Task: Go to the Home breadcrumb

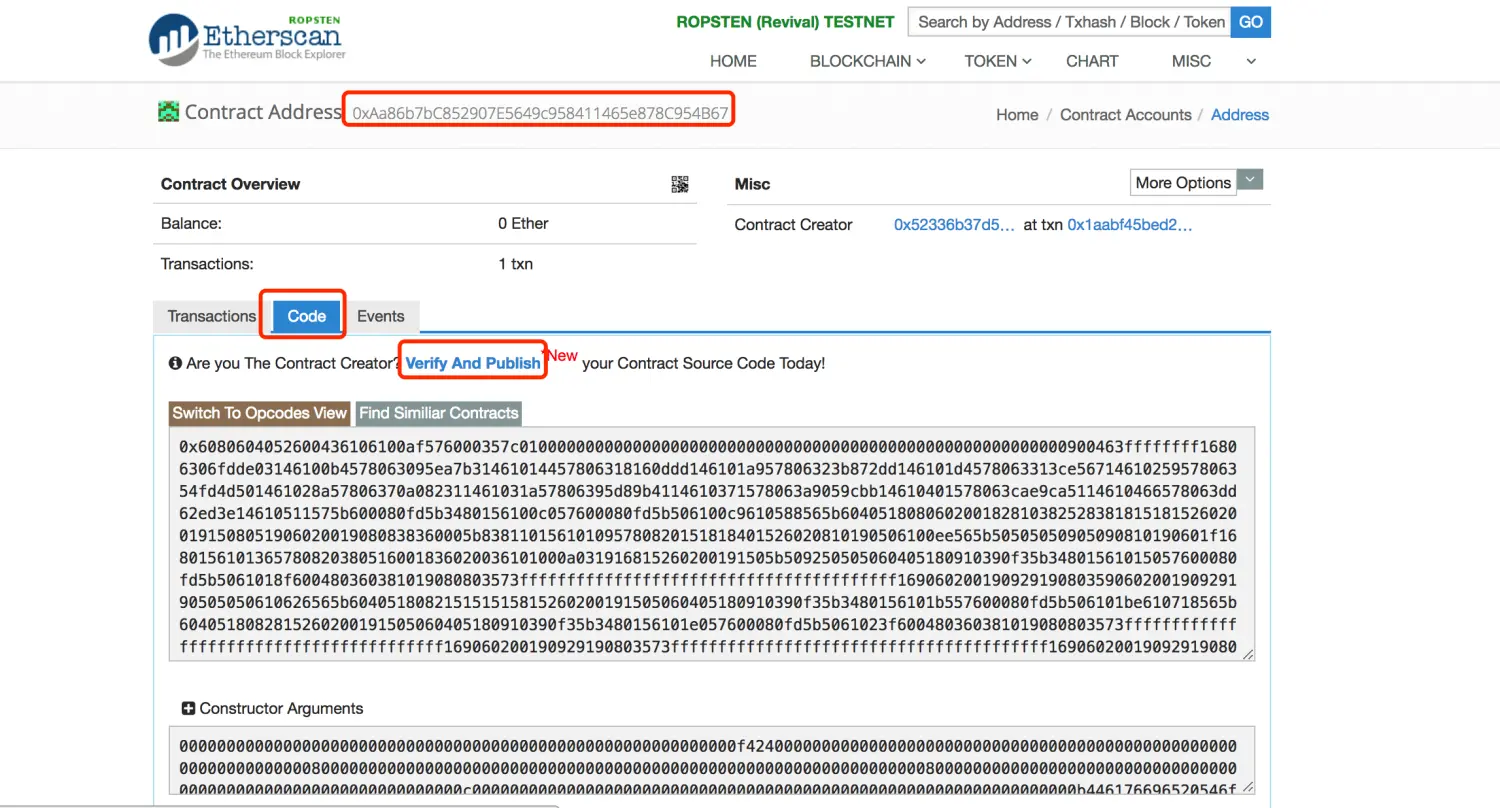Action: pyautogui.click(x=1017, y=115)
